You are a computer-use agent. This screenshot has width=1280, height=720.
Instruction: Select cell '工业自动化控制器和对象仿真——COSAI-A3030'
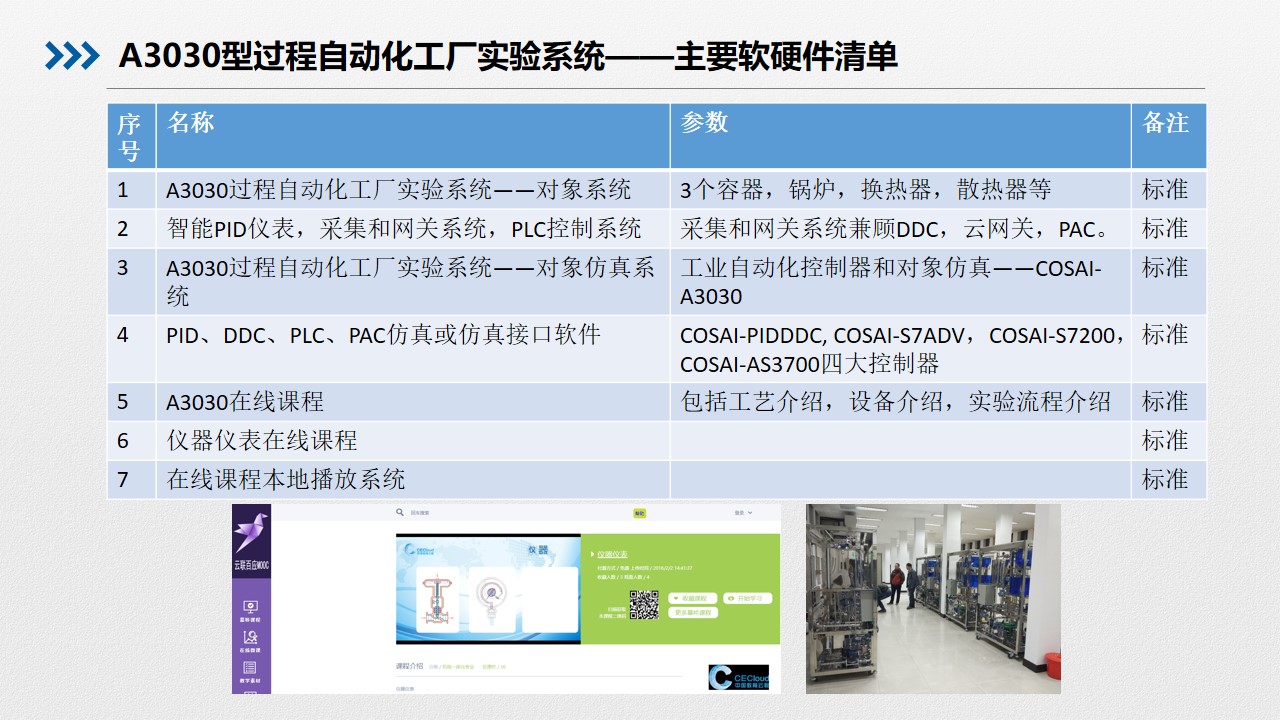click(900, 282)
